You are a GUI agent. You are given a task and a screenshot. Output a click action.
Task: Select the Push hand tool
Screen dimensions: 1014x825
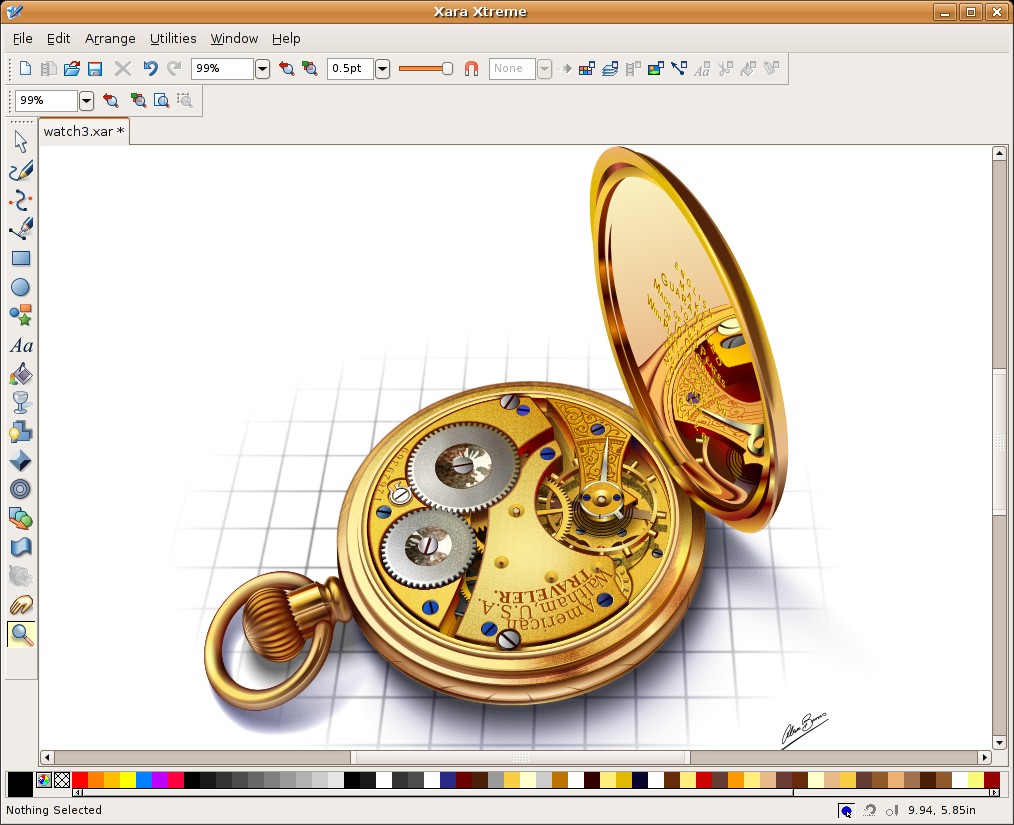click(20, 605)
